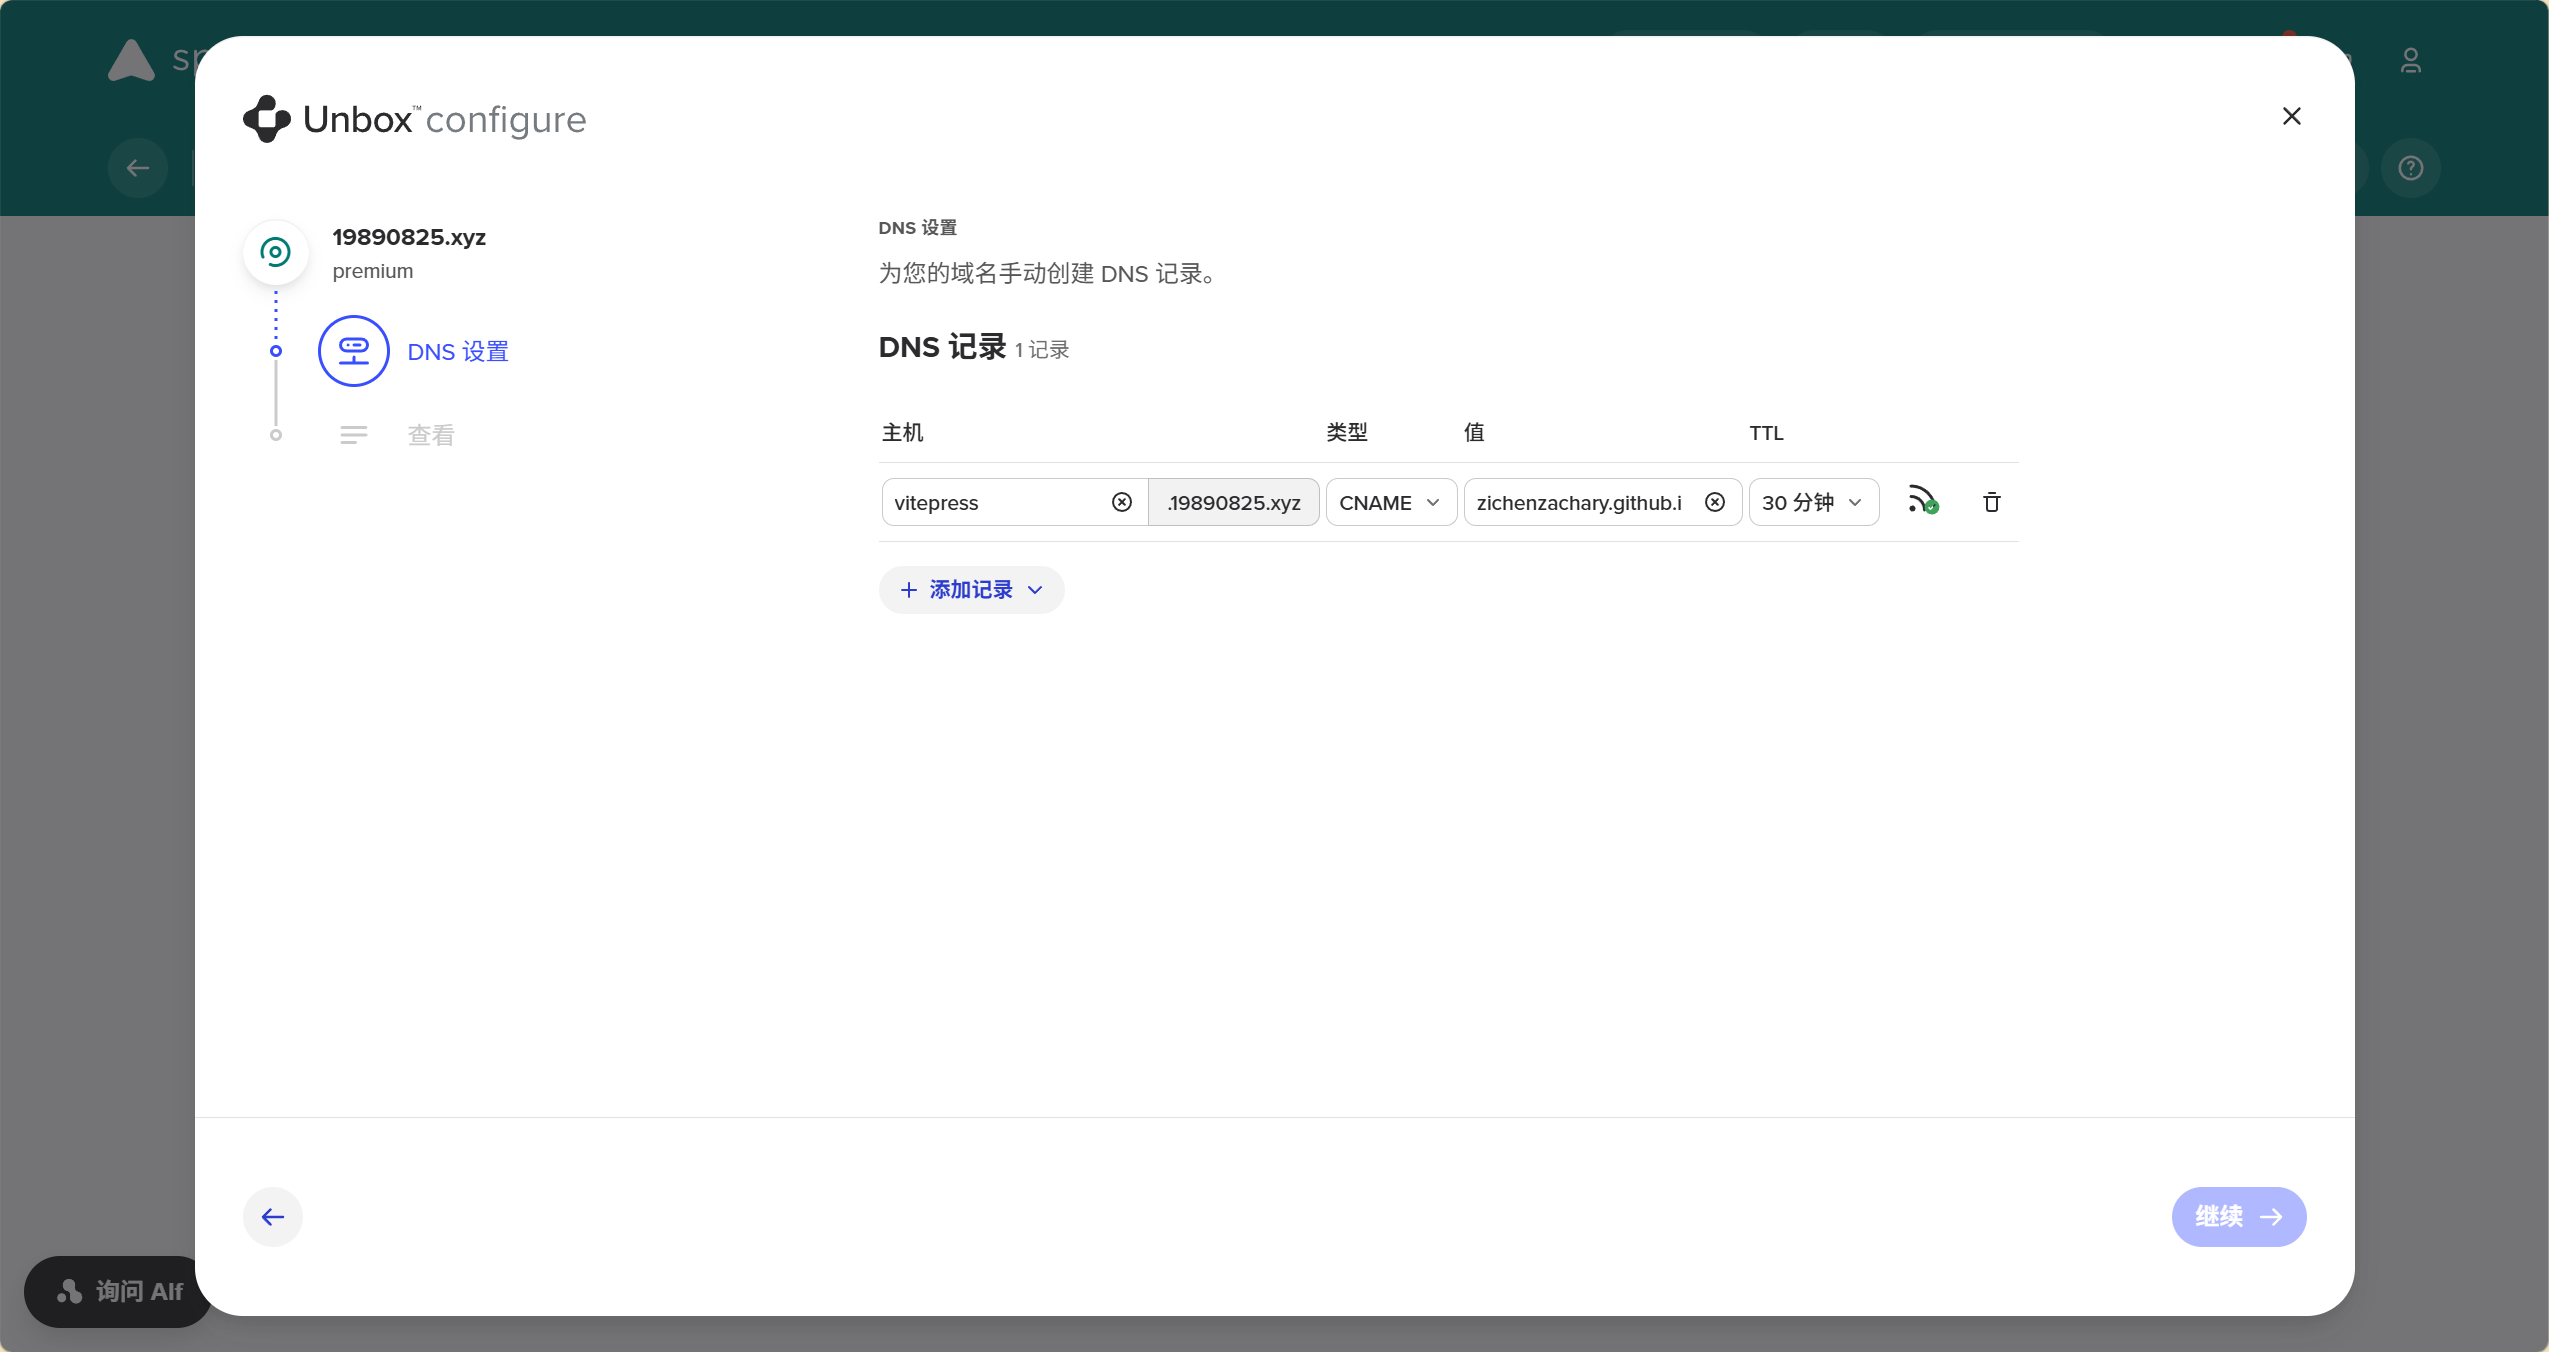Delete the vitepress CNAME record
The height and width of the screenshot is (1352, 2549).
[1991, 502]
